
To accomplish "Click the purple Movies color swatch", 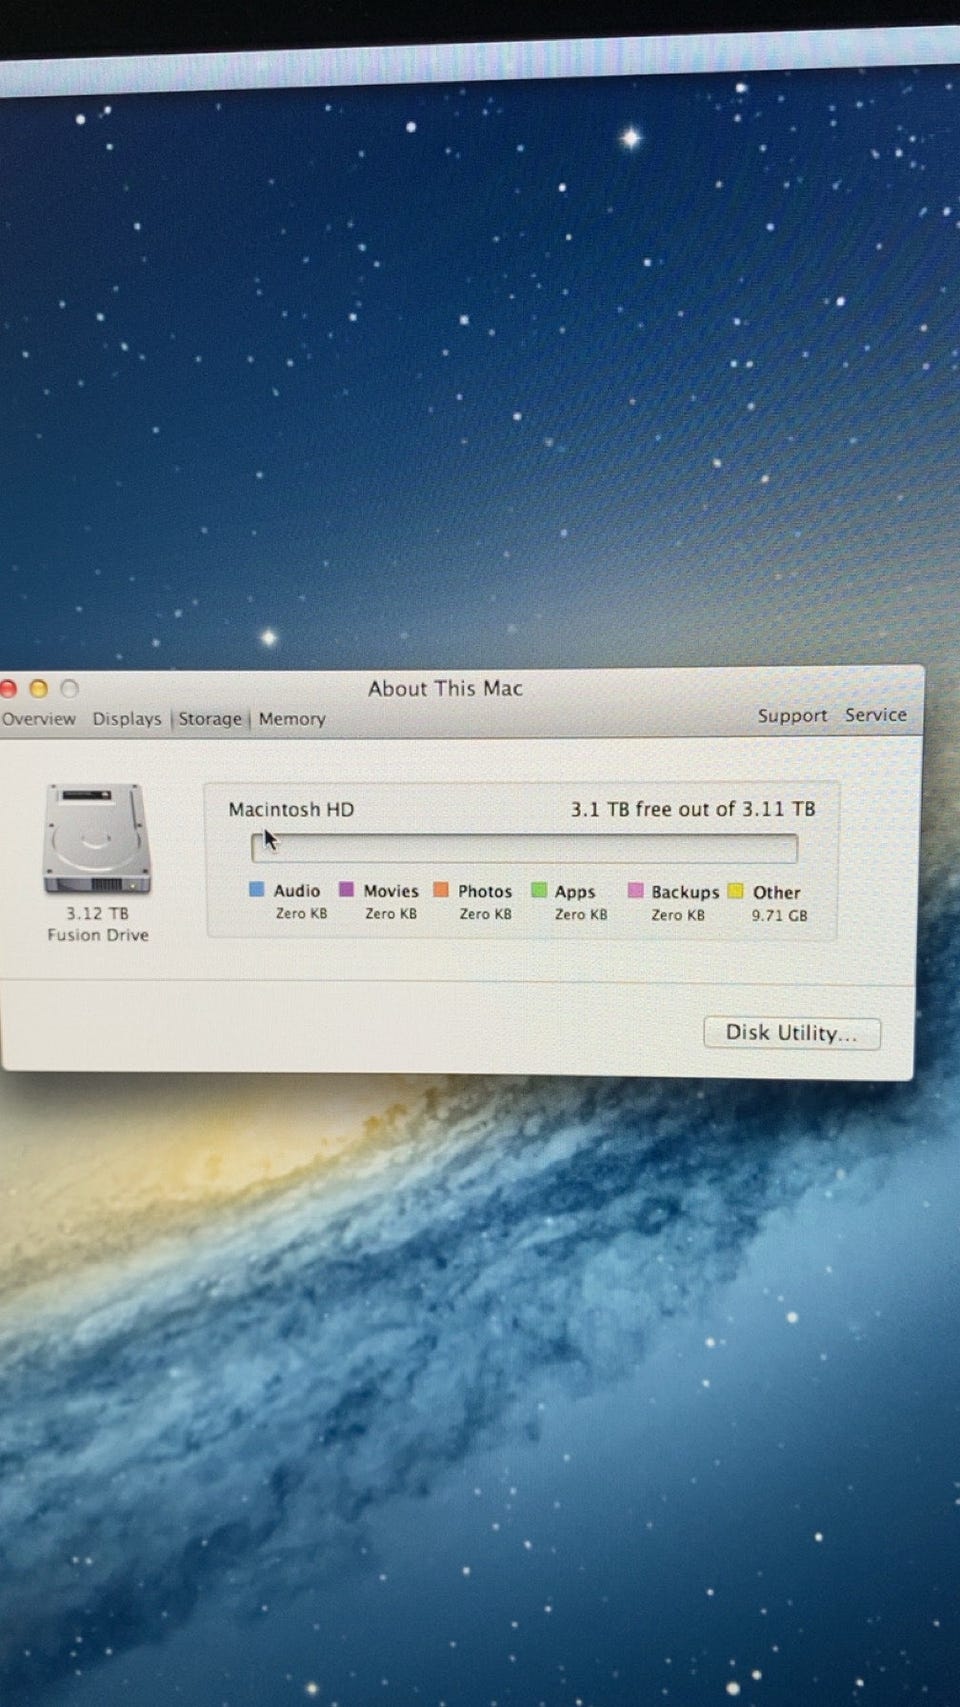I will 347,889.
